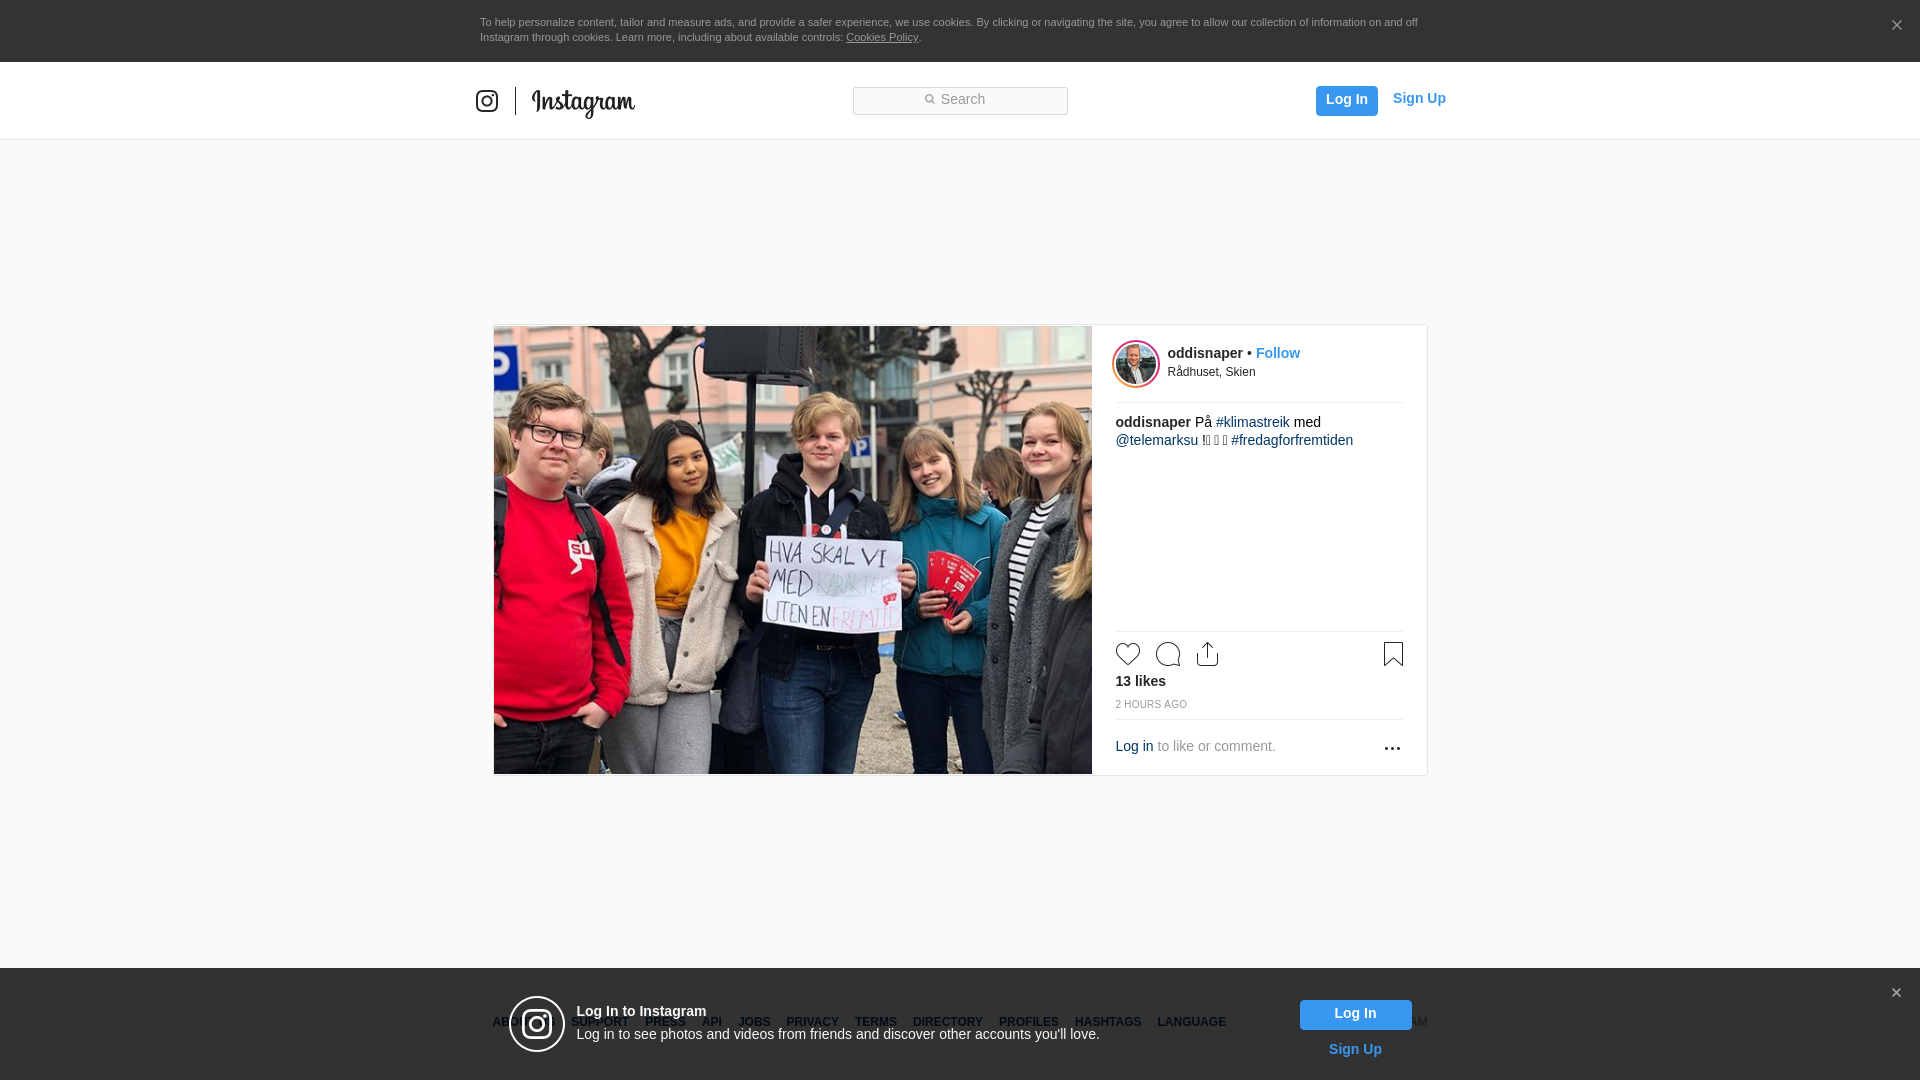Click Log in link to comment
Screen dimensions: 1920x1080
point(1134,746)
